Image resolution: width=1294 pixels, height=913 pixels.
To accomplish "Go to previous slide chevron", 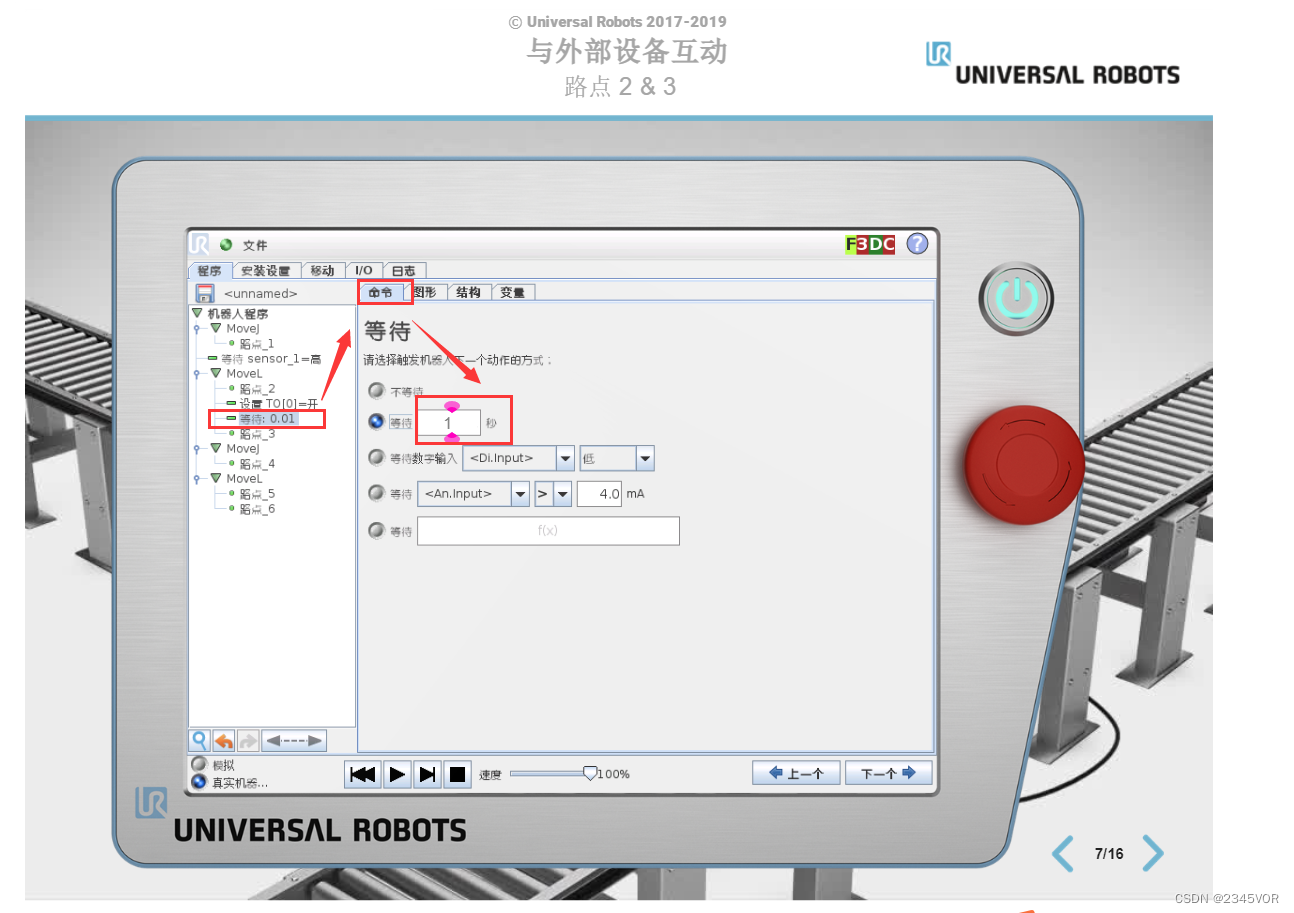I will coord(1063,853).
